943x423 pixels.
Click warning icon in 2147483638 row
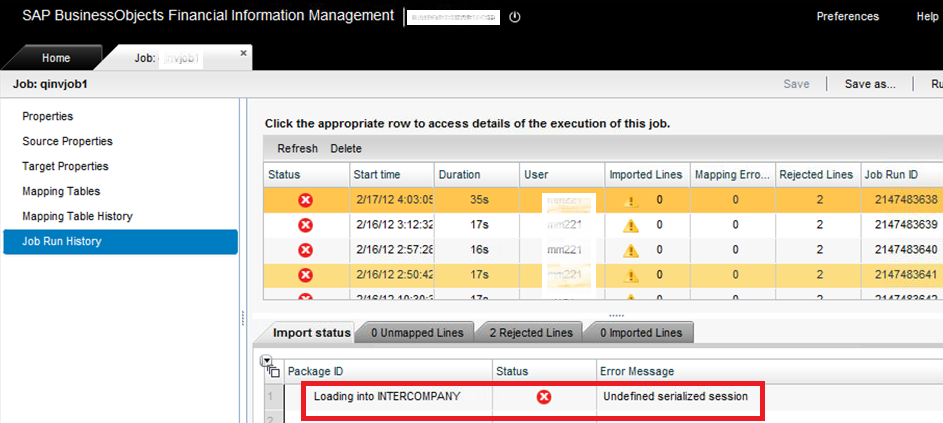tap(630, 201)
